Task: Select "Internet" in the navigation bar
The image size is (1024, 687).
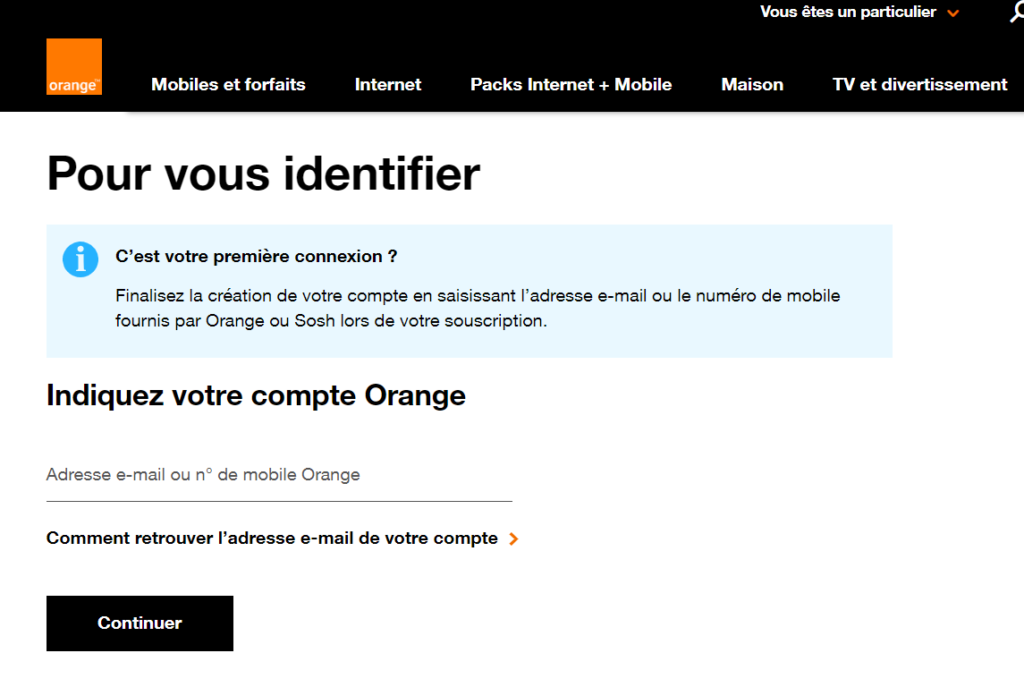Action: [x=388, y=85]
